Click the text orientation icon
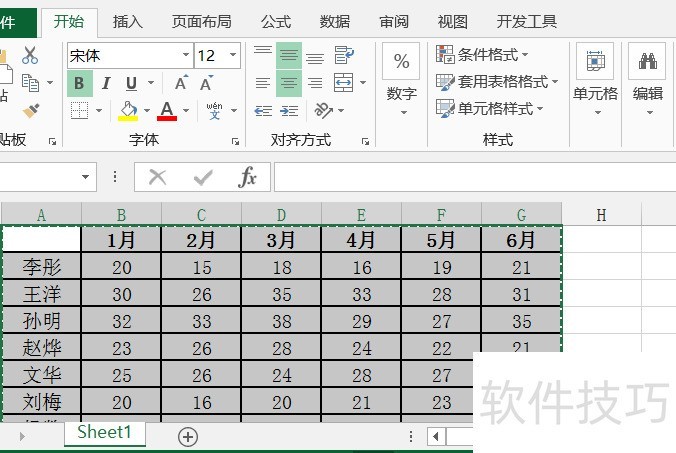Screen dimensions: 676x453 coord(324,110)
